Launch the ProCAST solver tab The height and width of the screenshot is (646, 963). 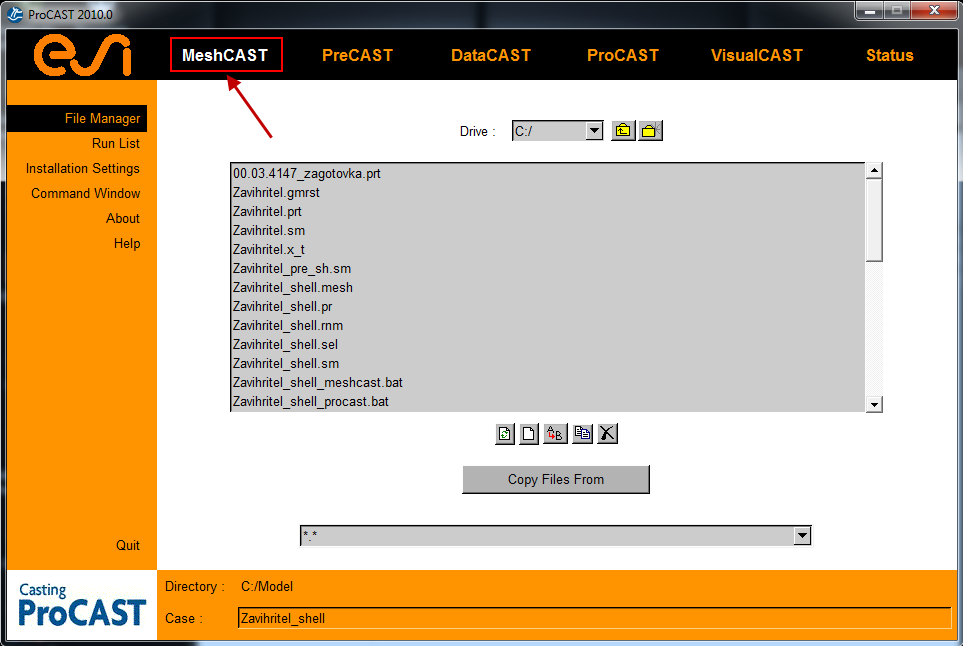click(x=623, y=55)
